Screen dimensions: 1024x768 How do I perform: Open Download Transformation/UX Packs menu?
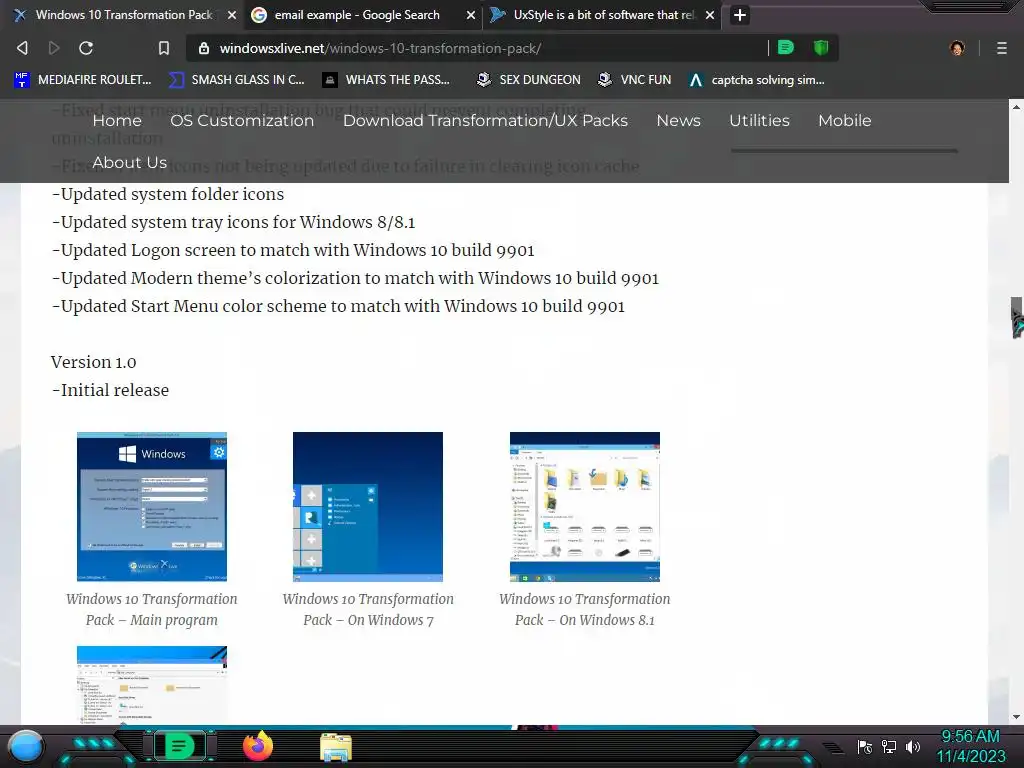(485, 121)
